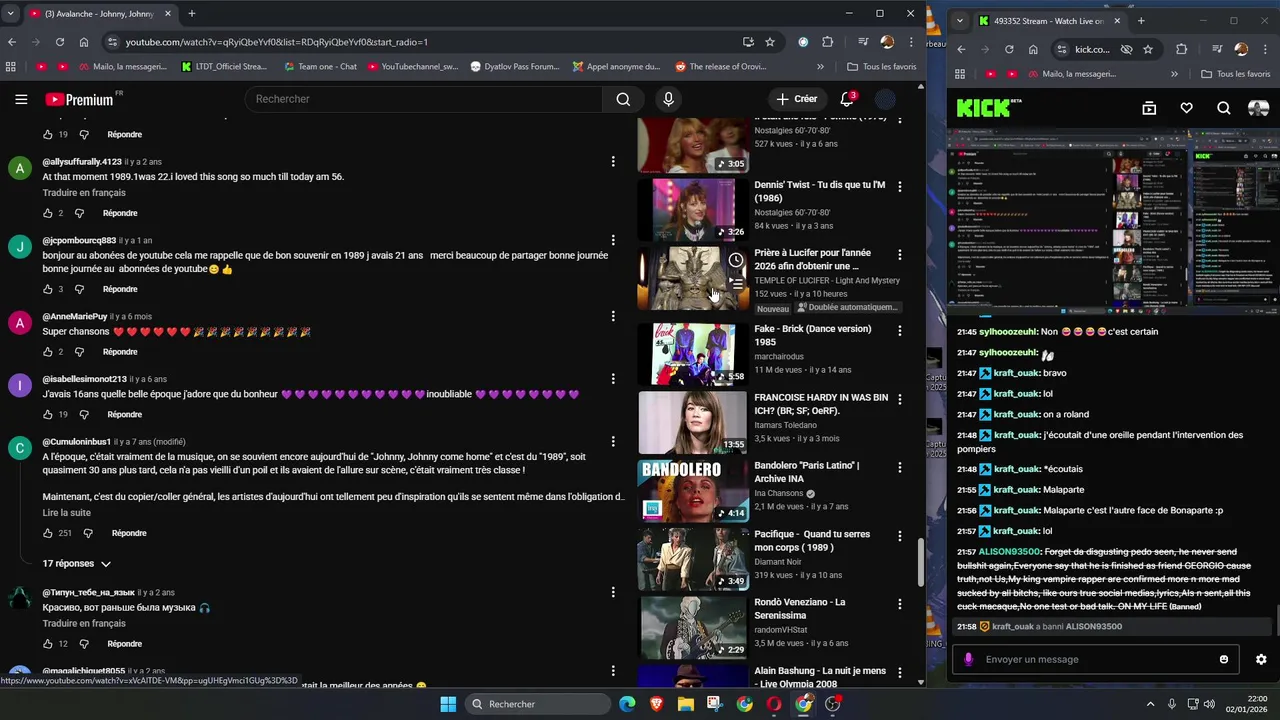Focus Kick Envoyer un message field
This screenshot has height=720, width=1280.
[1095, 659]
